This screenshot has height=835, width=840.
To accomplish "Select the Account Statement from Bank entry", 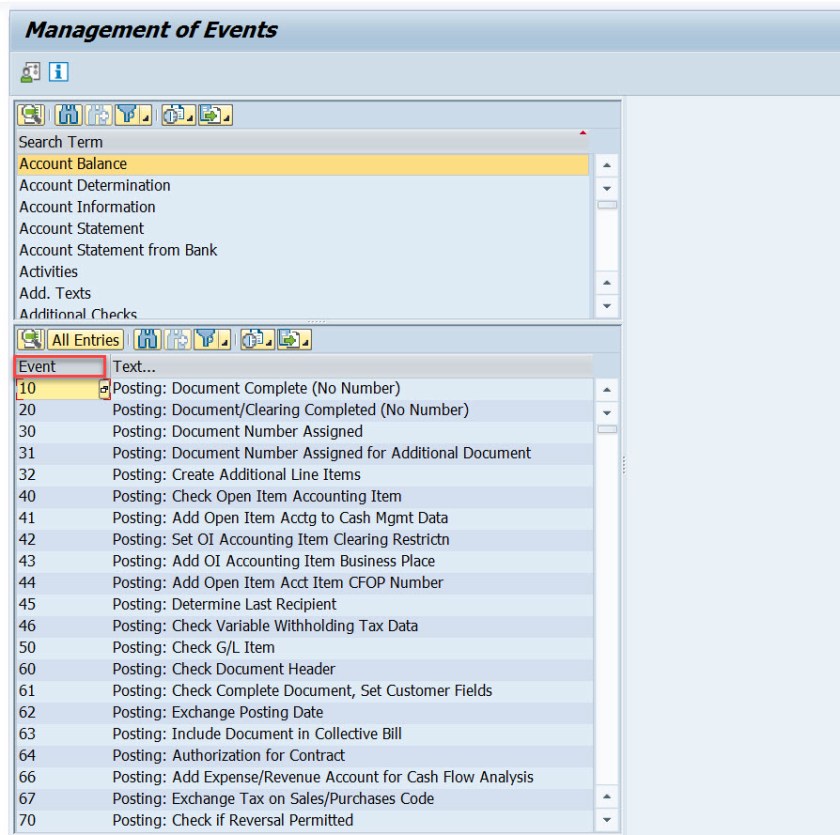I will point(118,250).
